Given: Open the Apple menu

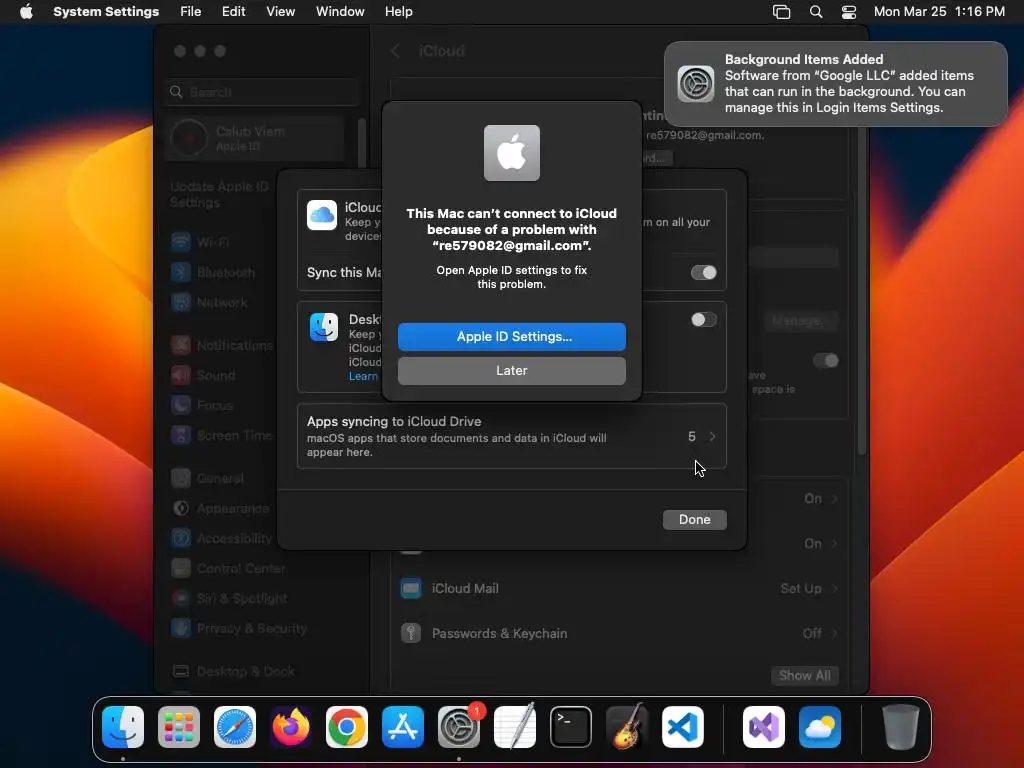Looking at the screenshot, I should [26, 12].
